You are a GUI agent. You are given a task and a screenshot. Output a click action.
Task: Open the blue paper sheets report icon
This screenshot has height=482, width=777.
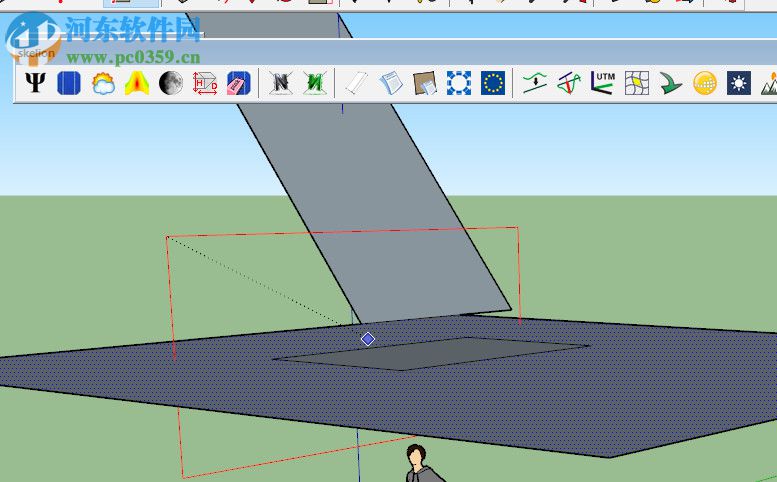click(391, 83)
